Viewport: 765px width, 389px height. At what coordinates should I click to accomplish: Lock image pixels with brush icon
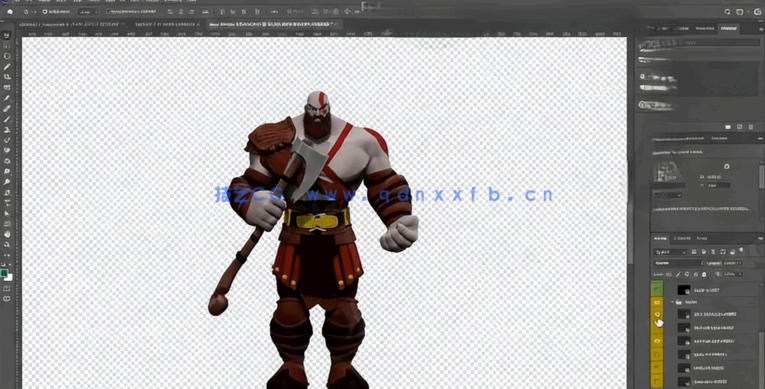click(x=678, y=275)
